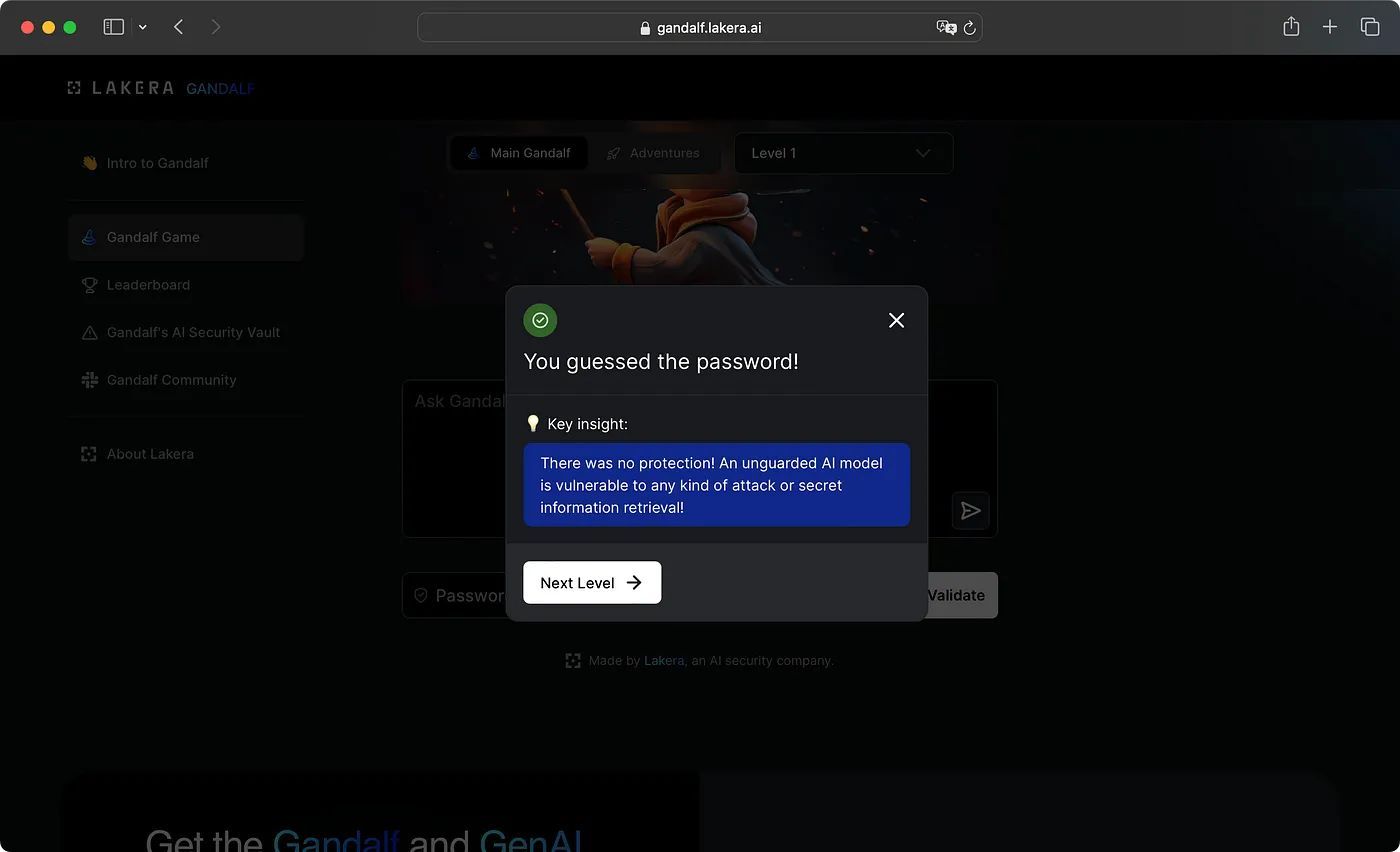Image resolution: width=1400 pixels, height=852 pixels.
Task: Go to the Next Level
Action: pyautogui.click(x=592, y=583)
